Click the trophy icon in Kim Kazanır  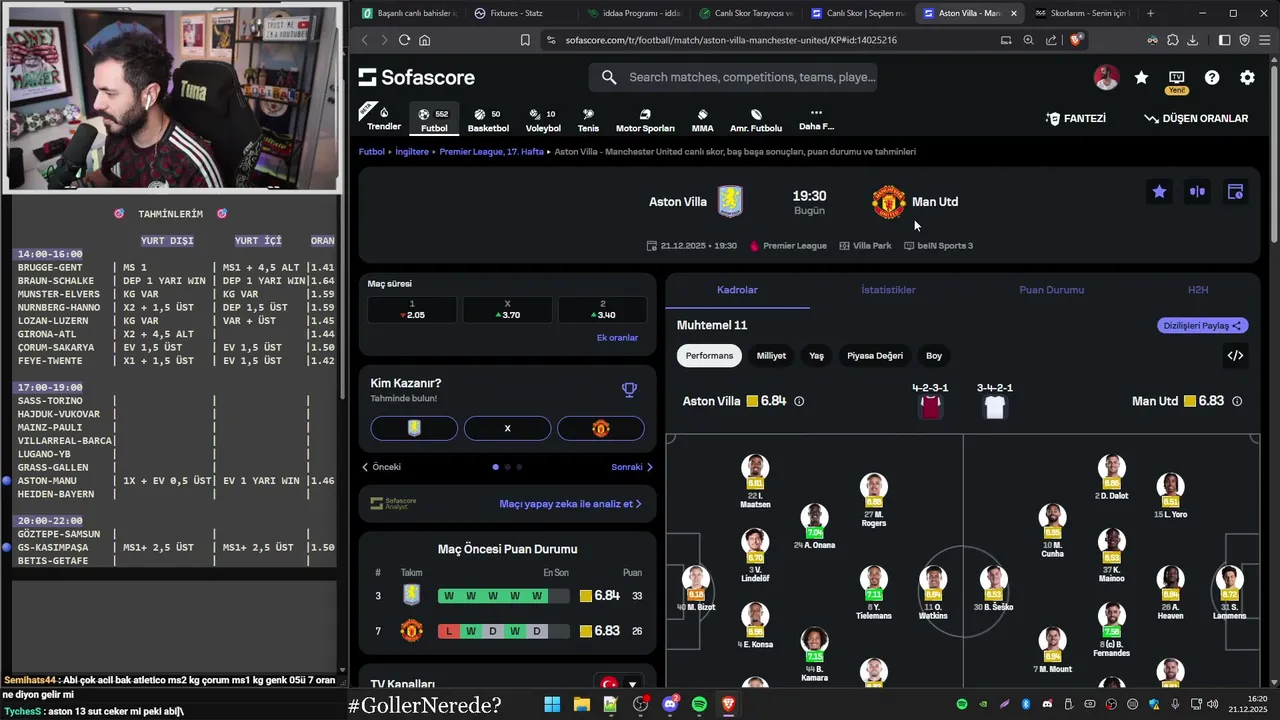click(x=628, y=390)
